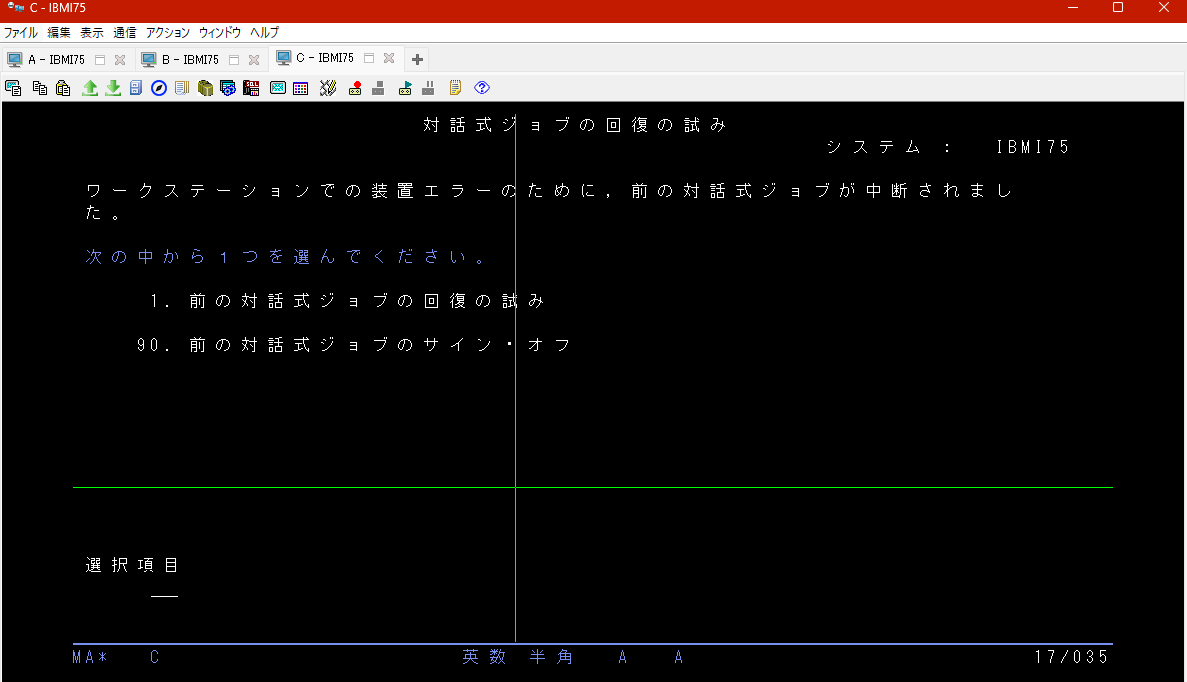The height and width of the screenshot is (682, 1187).
Task: Open the blue compass navigator icon
Action: coord(158,88)
